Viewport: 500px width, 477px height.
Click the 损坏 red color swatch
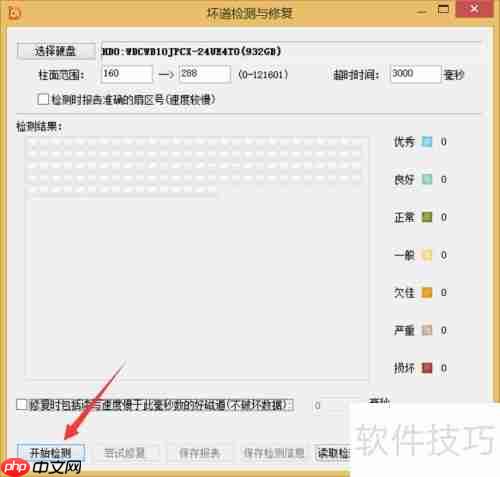click(427, 368)
